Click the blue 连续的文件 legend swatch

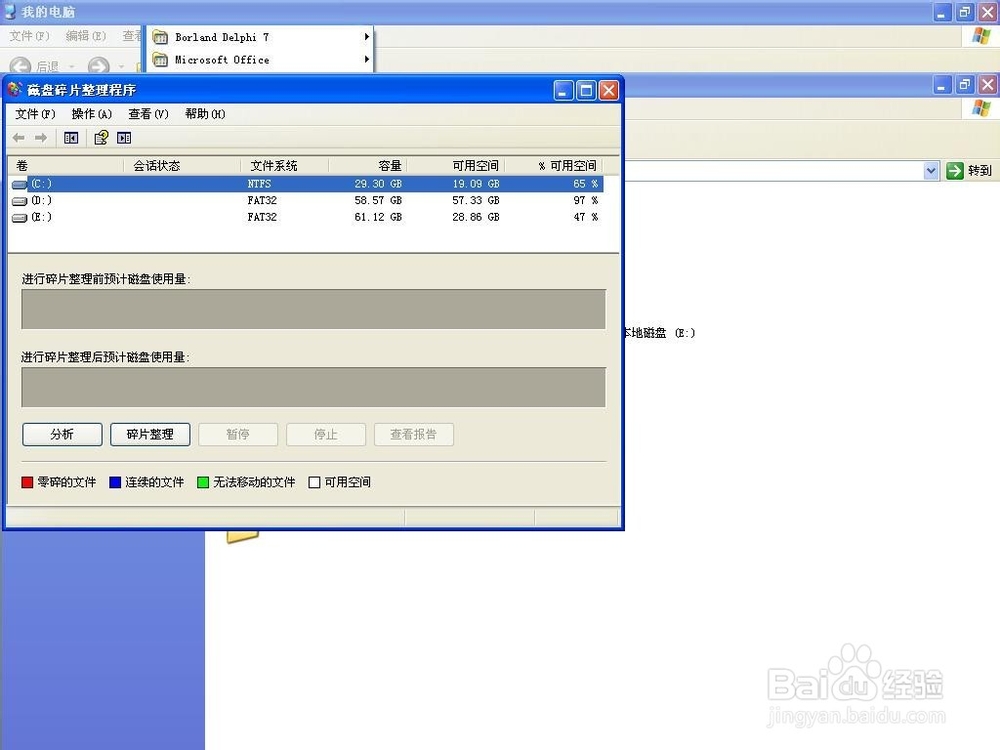(x=115, y=482)
